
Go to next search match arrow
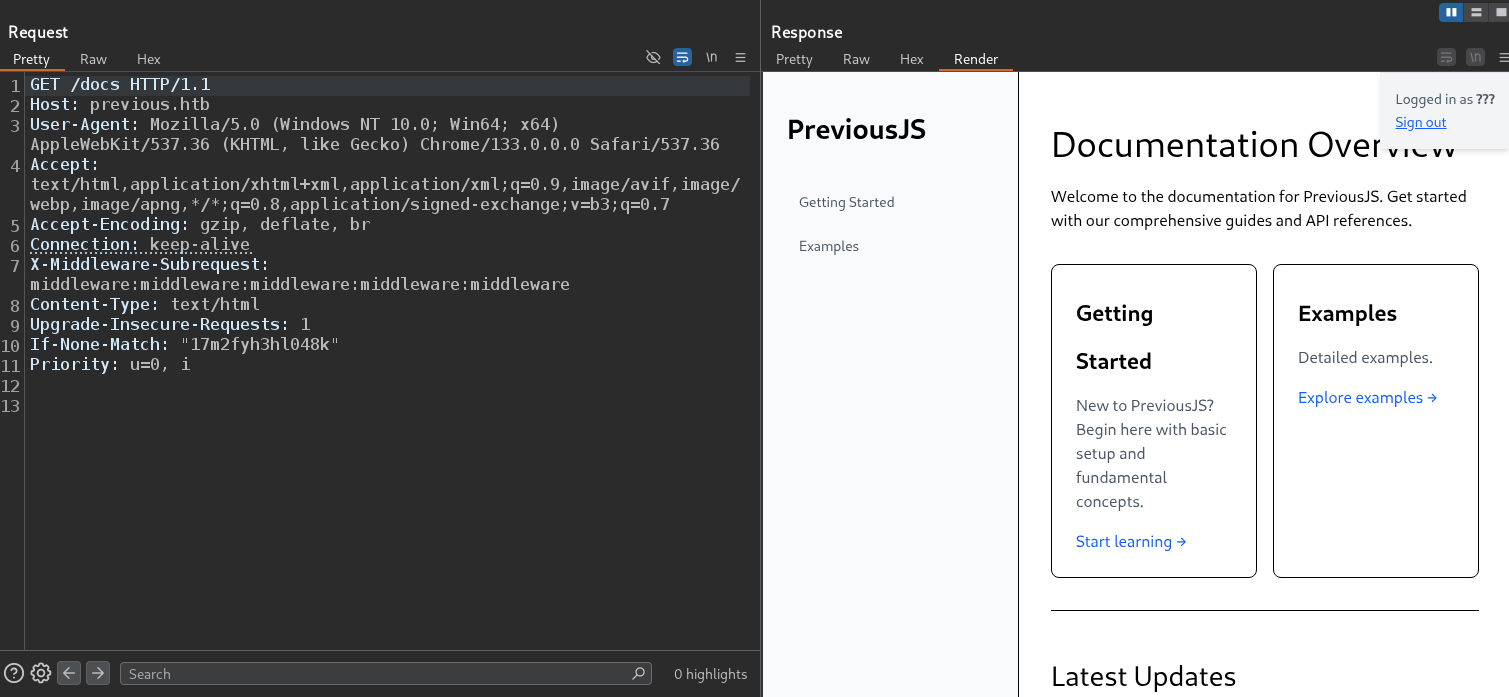pos(97,673)
